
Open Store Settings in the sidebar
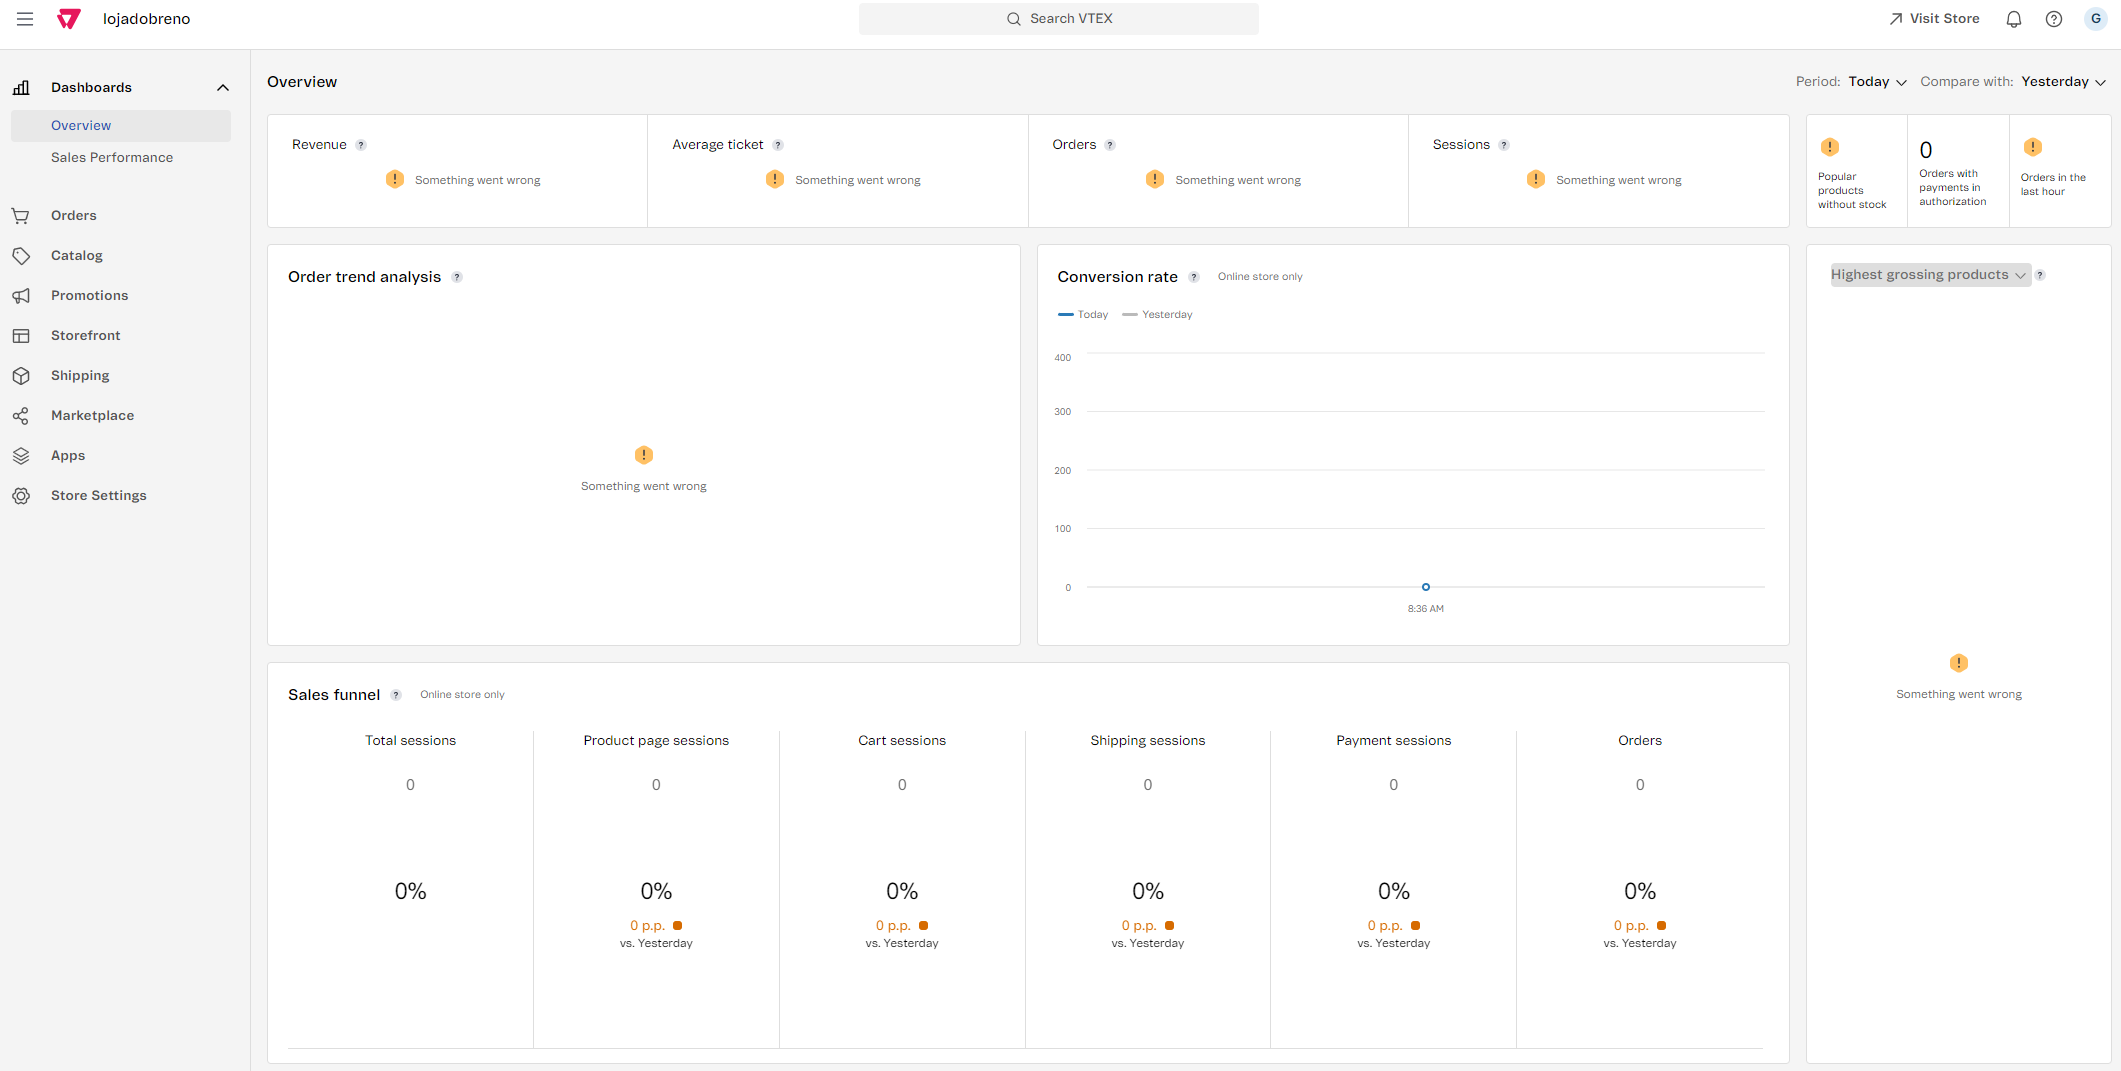click(98, 496)
